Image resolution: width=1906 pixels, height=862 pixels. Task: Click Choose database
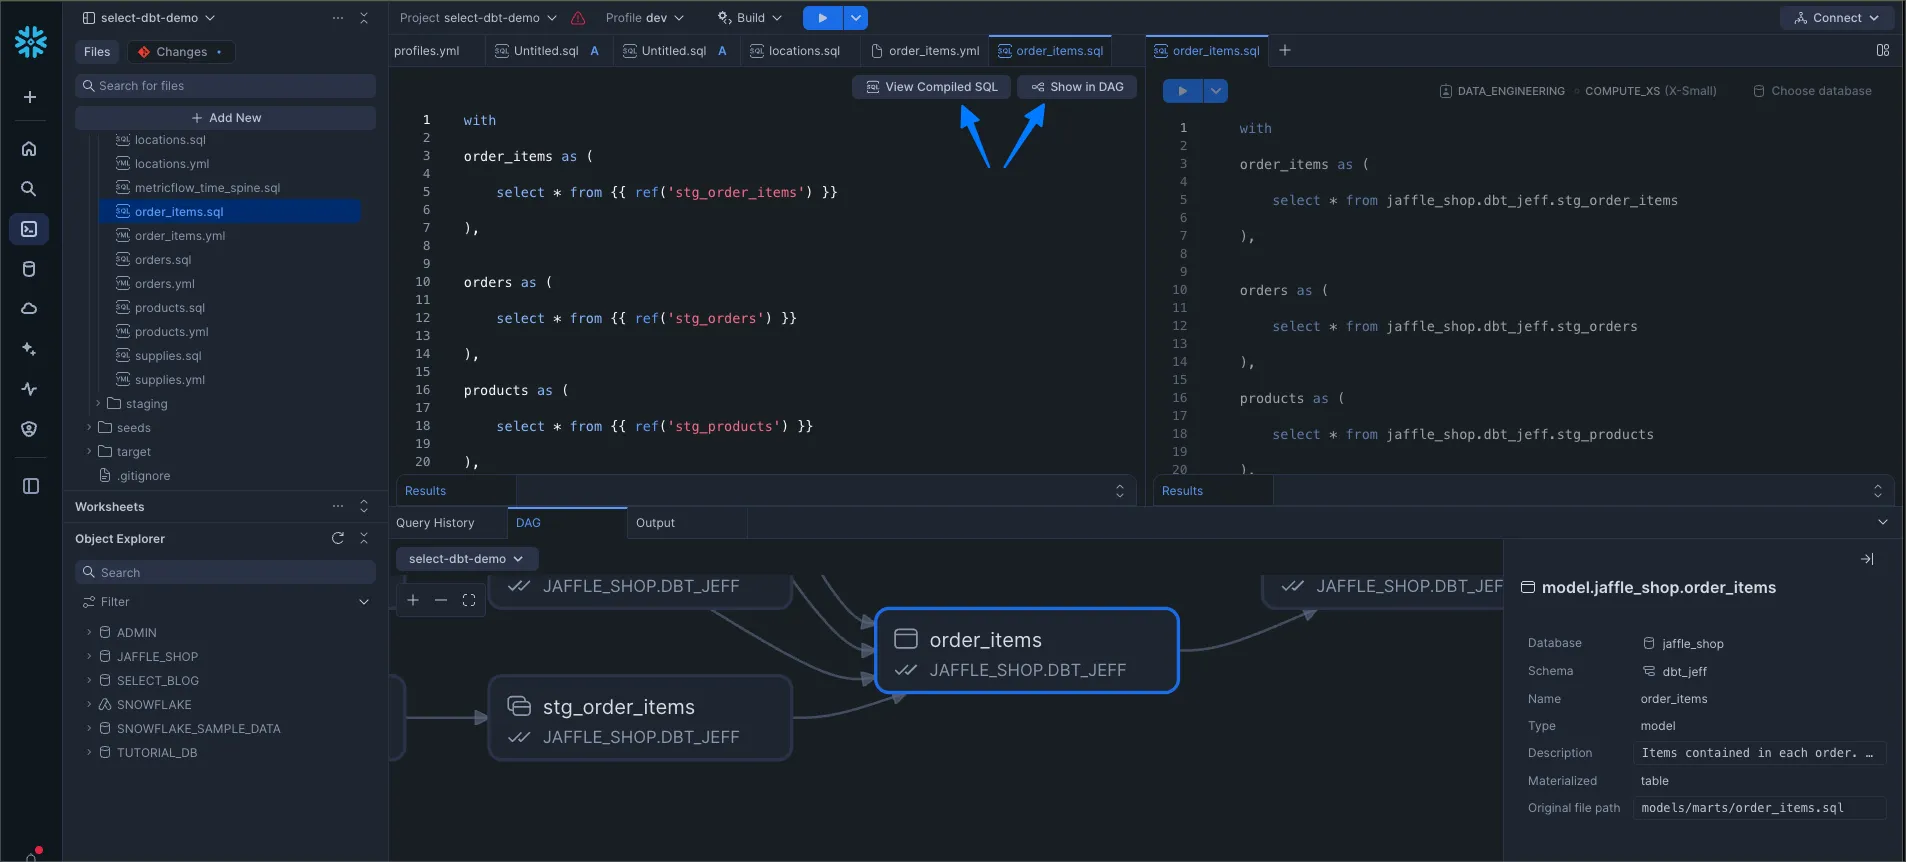tap(1812, 91)
